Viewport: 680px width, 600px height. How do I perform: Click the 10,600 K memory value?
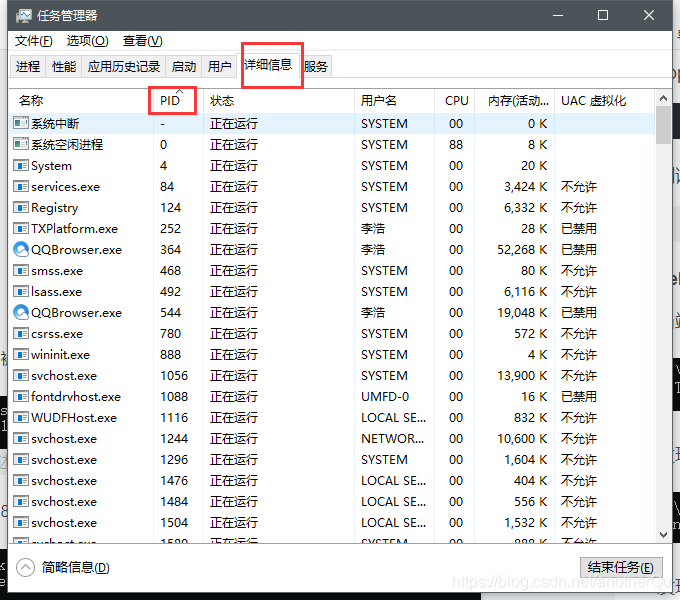(522, 438)
